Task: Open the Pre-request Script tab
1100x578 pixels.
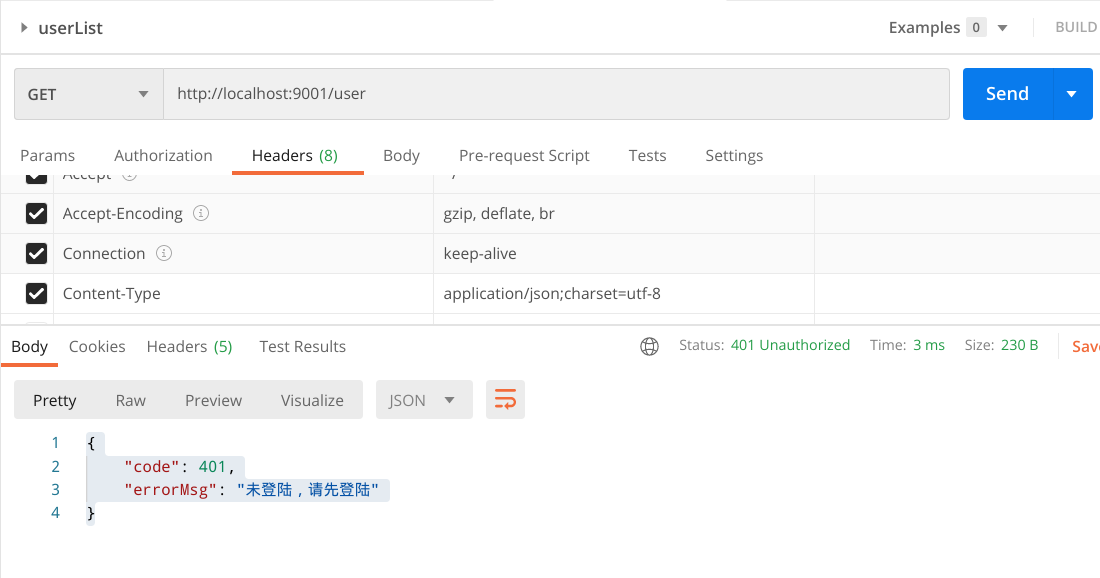Action: pyautogui.click(x=524, y=155)
